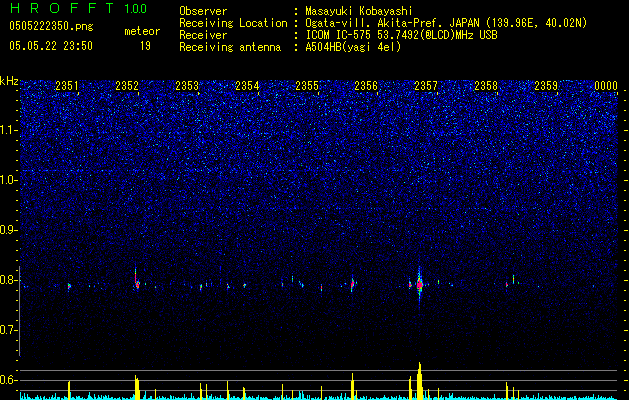Viewport: 629px width, 400px height.
Task: Click the Receiver label
Action: coord(203,35)
